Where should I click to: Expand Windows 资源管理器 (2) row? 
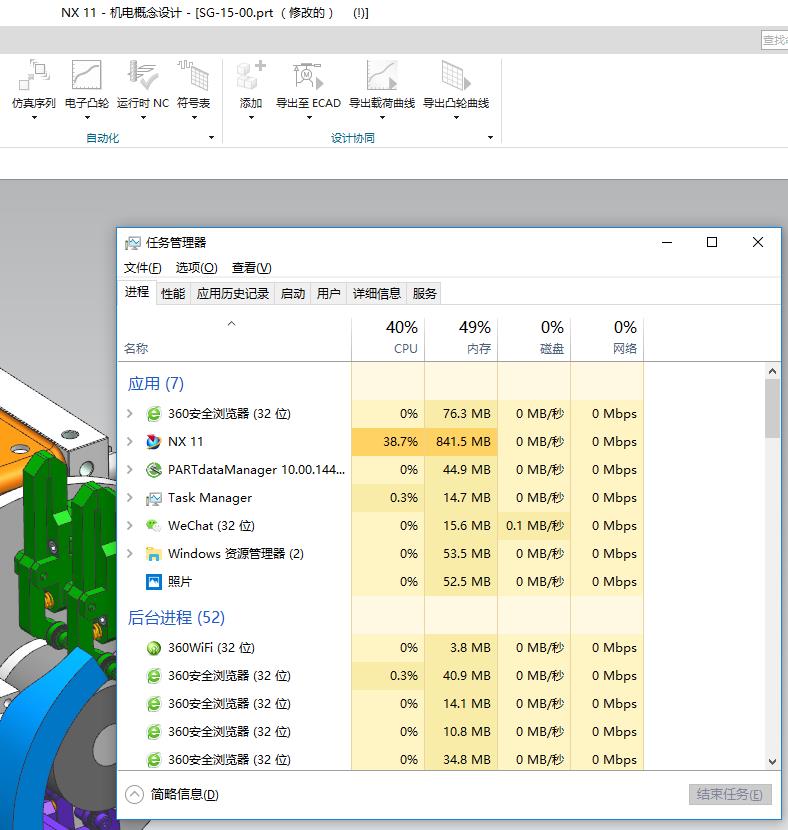point(130,553)
